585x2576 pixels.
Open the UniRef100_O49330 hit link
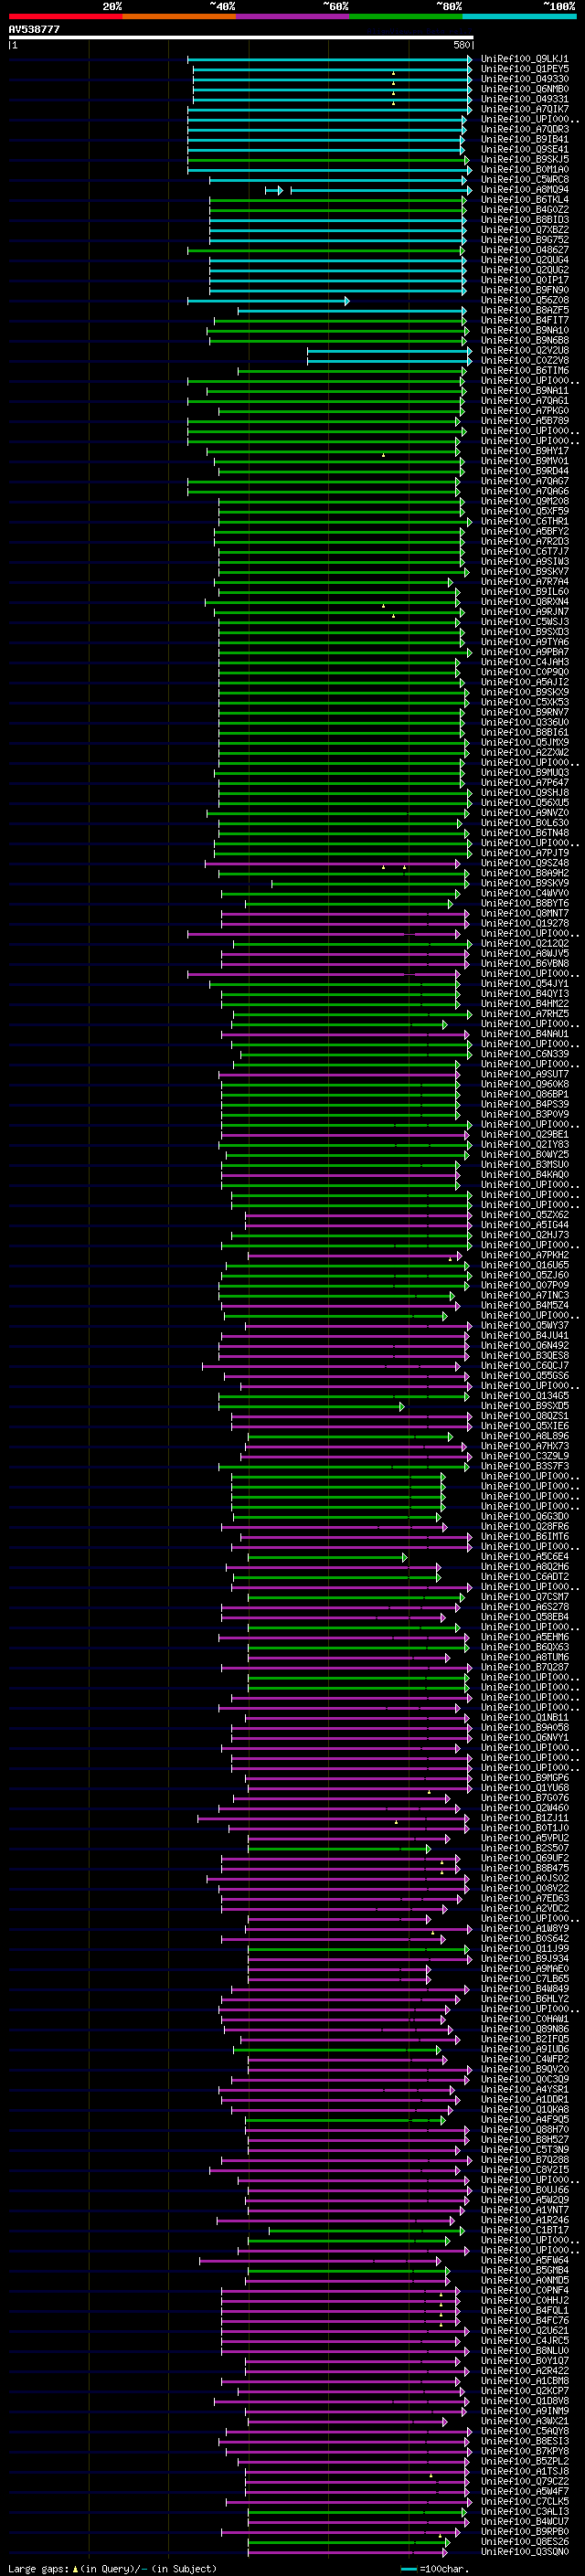coord(524,79)
